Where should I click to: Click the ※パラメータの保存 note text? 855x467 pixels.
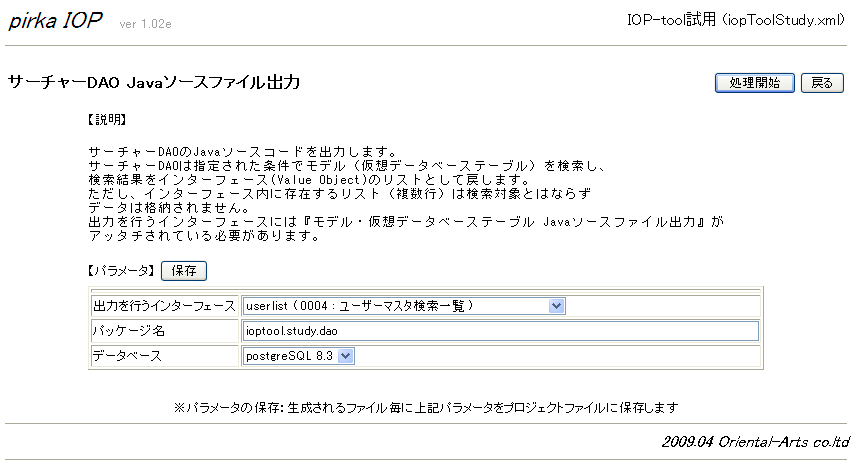427,407
